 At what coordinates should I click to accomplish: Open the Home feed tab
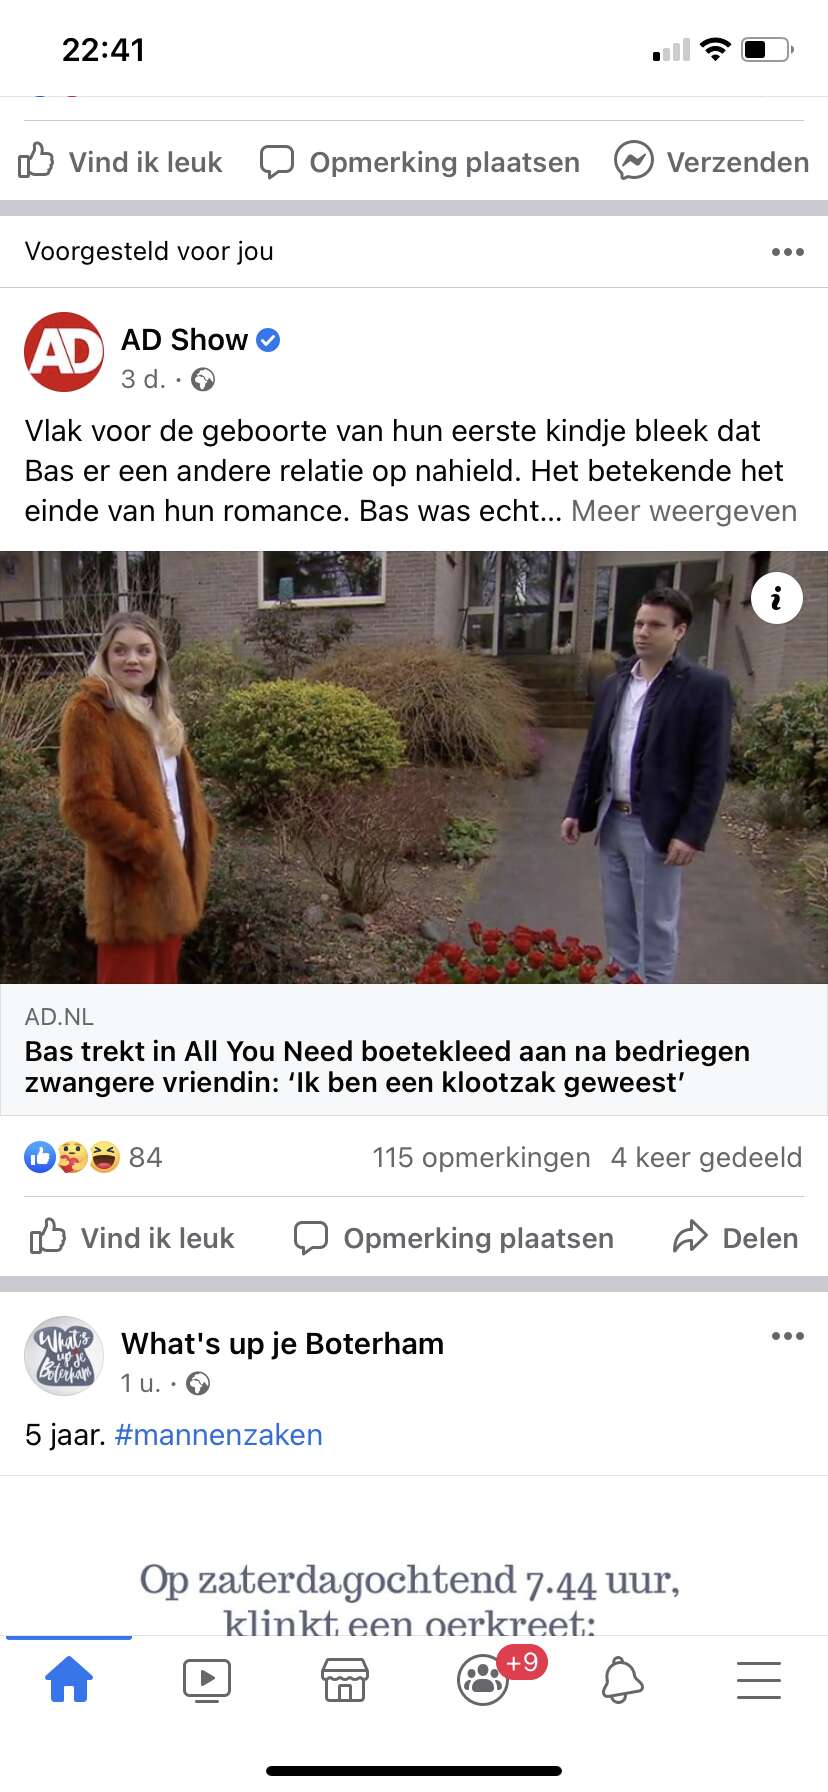(69, 1679)
